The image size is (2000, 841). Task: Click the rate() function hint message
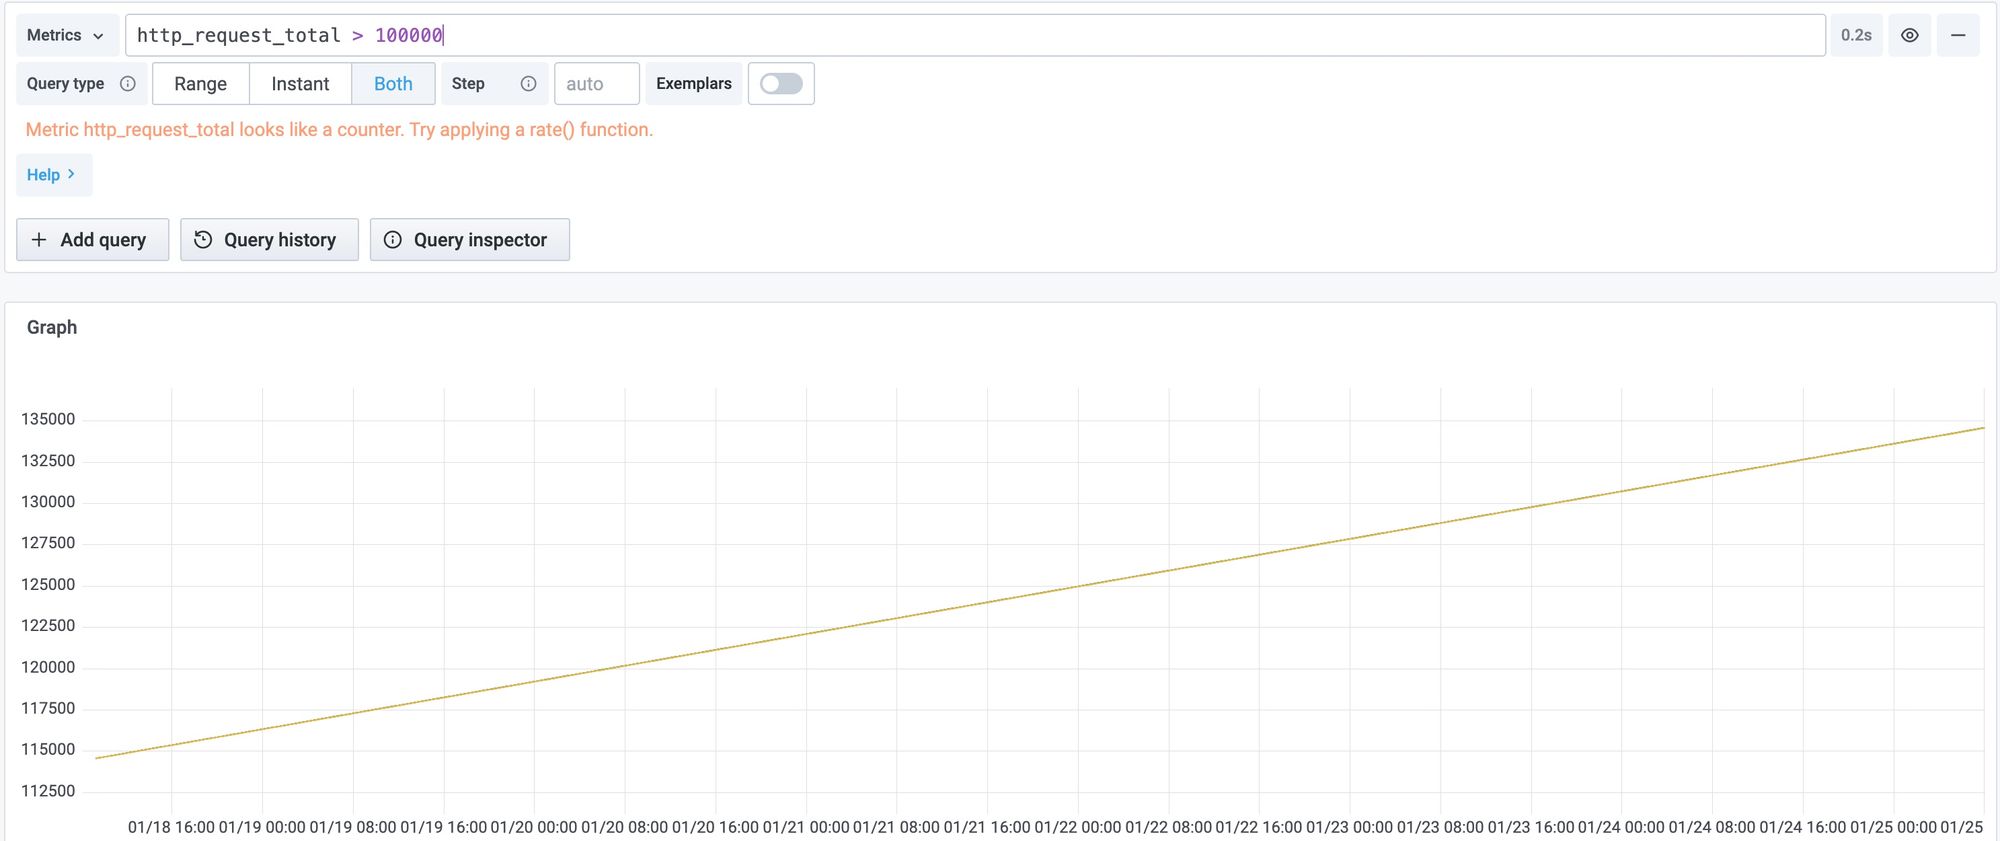339,130
